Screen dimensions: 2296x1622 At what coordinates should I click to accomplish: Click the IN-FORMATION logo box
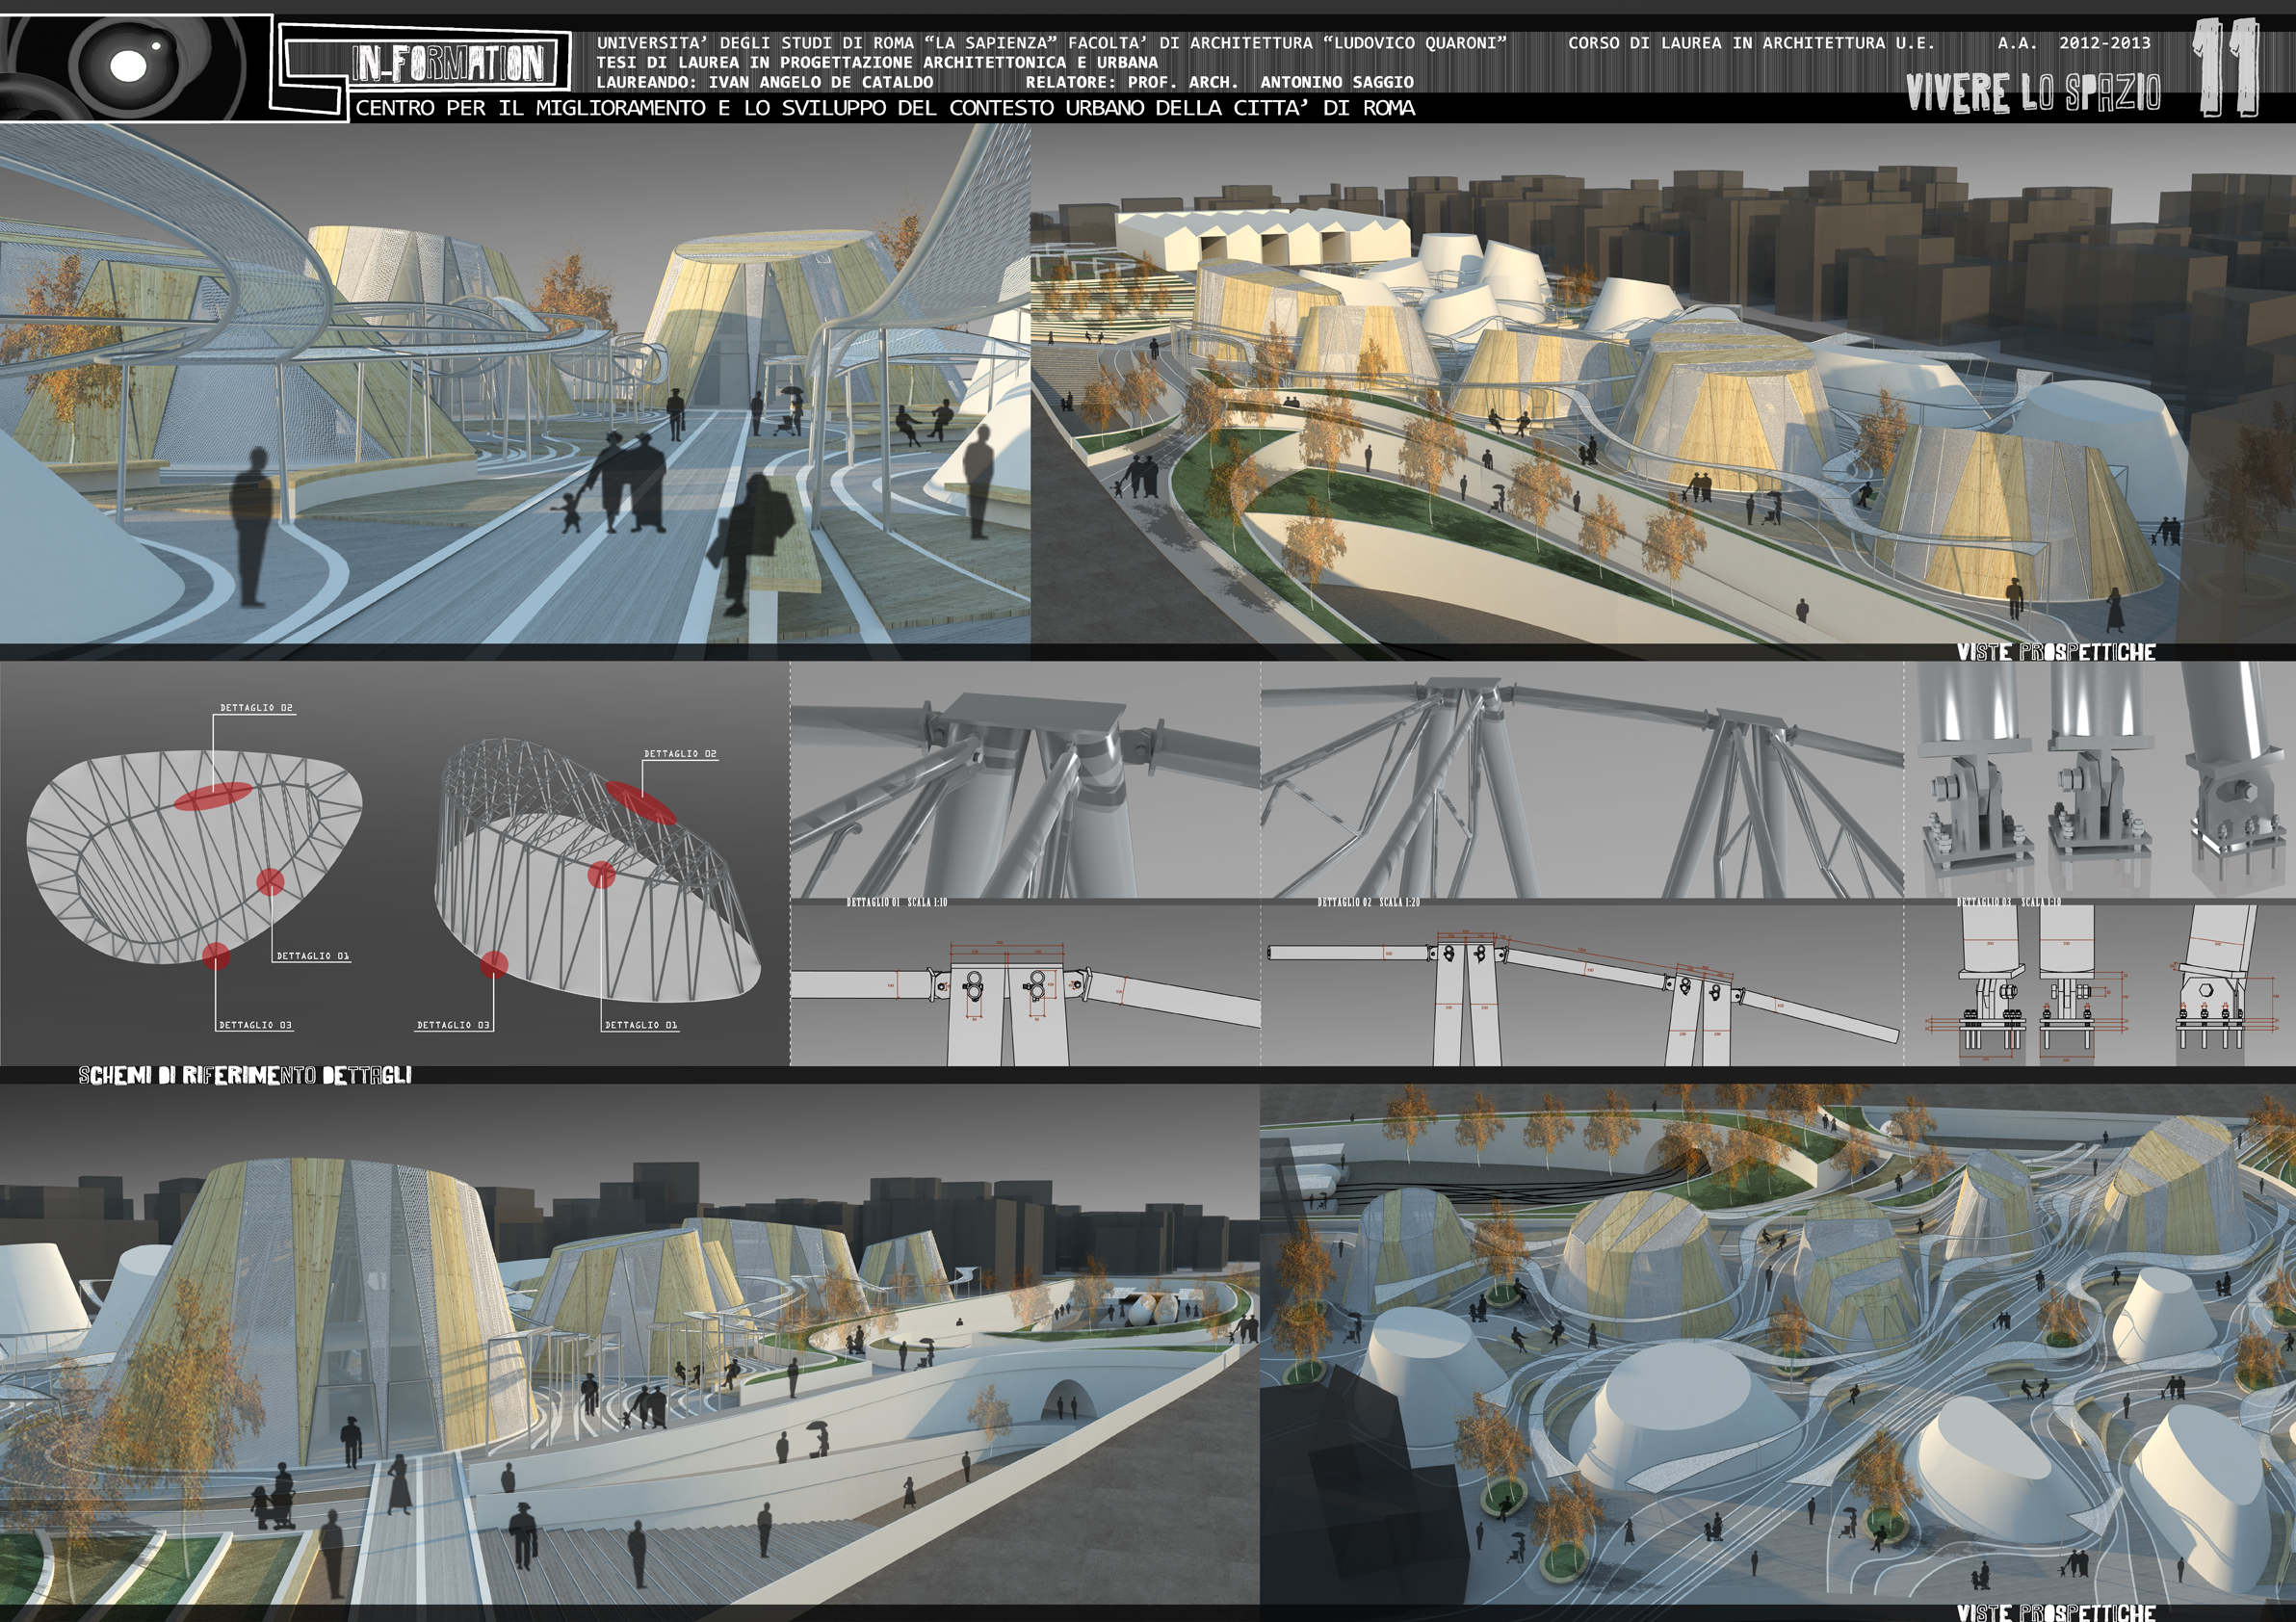449,63
